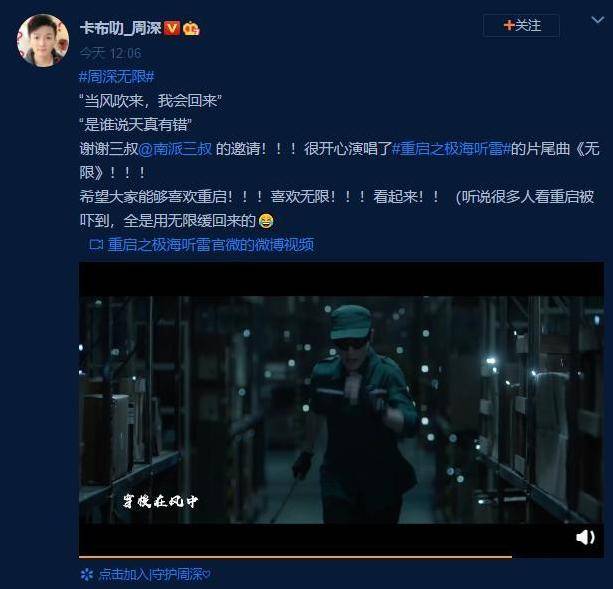Screen dimensions: 613x589
Task: Click the laughing emoji in the post
Action: coord(266,221)
